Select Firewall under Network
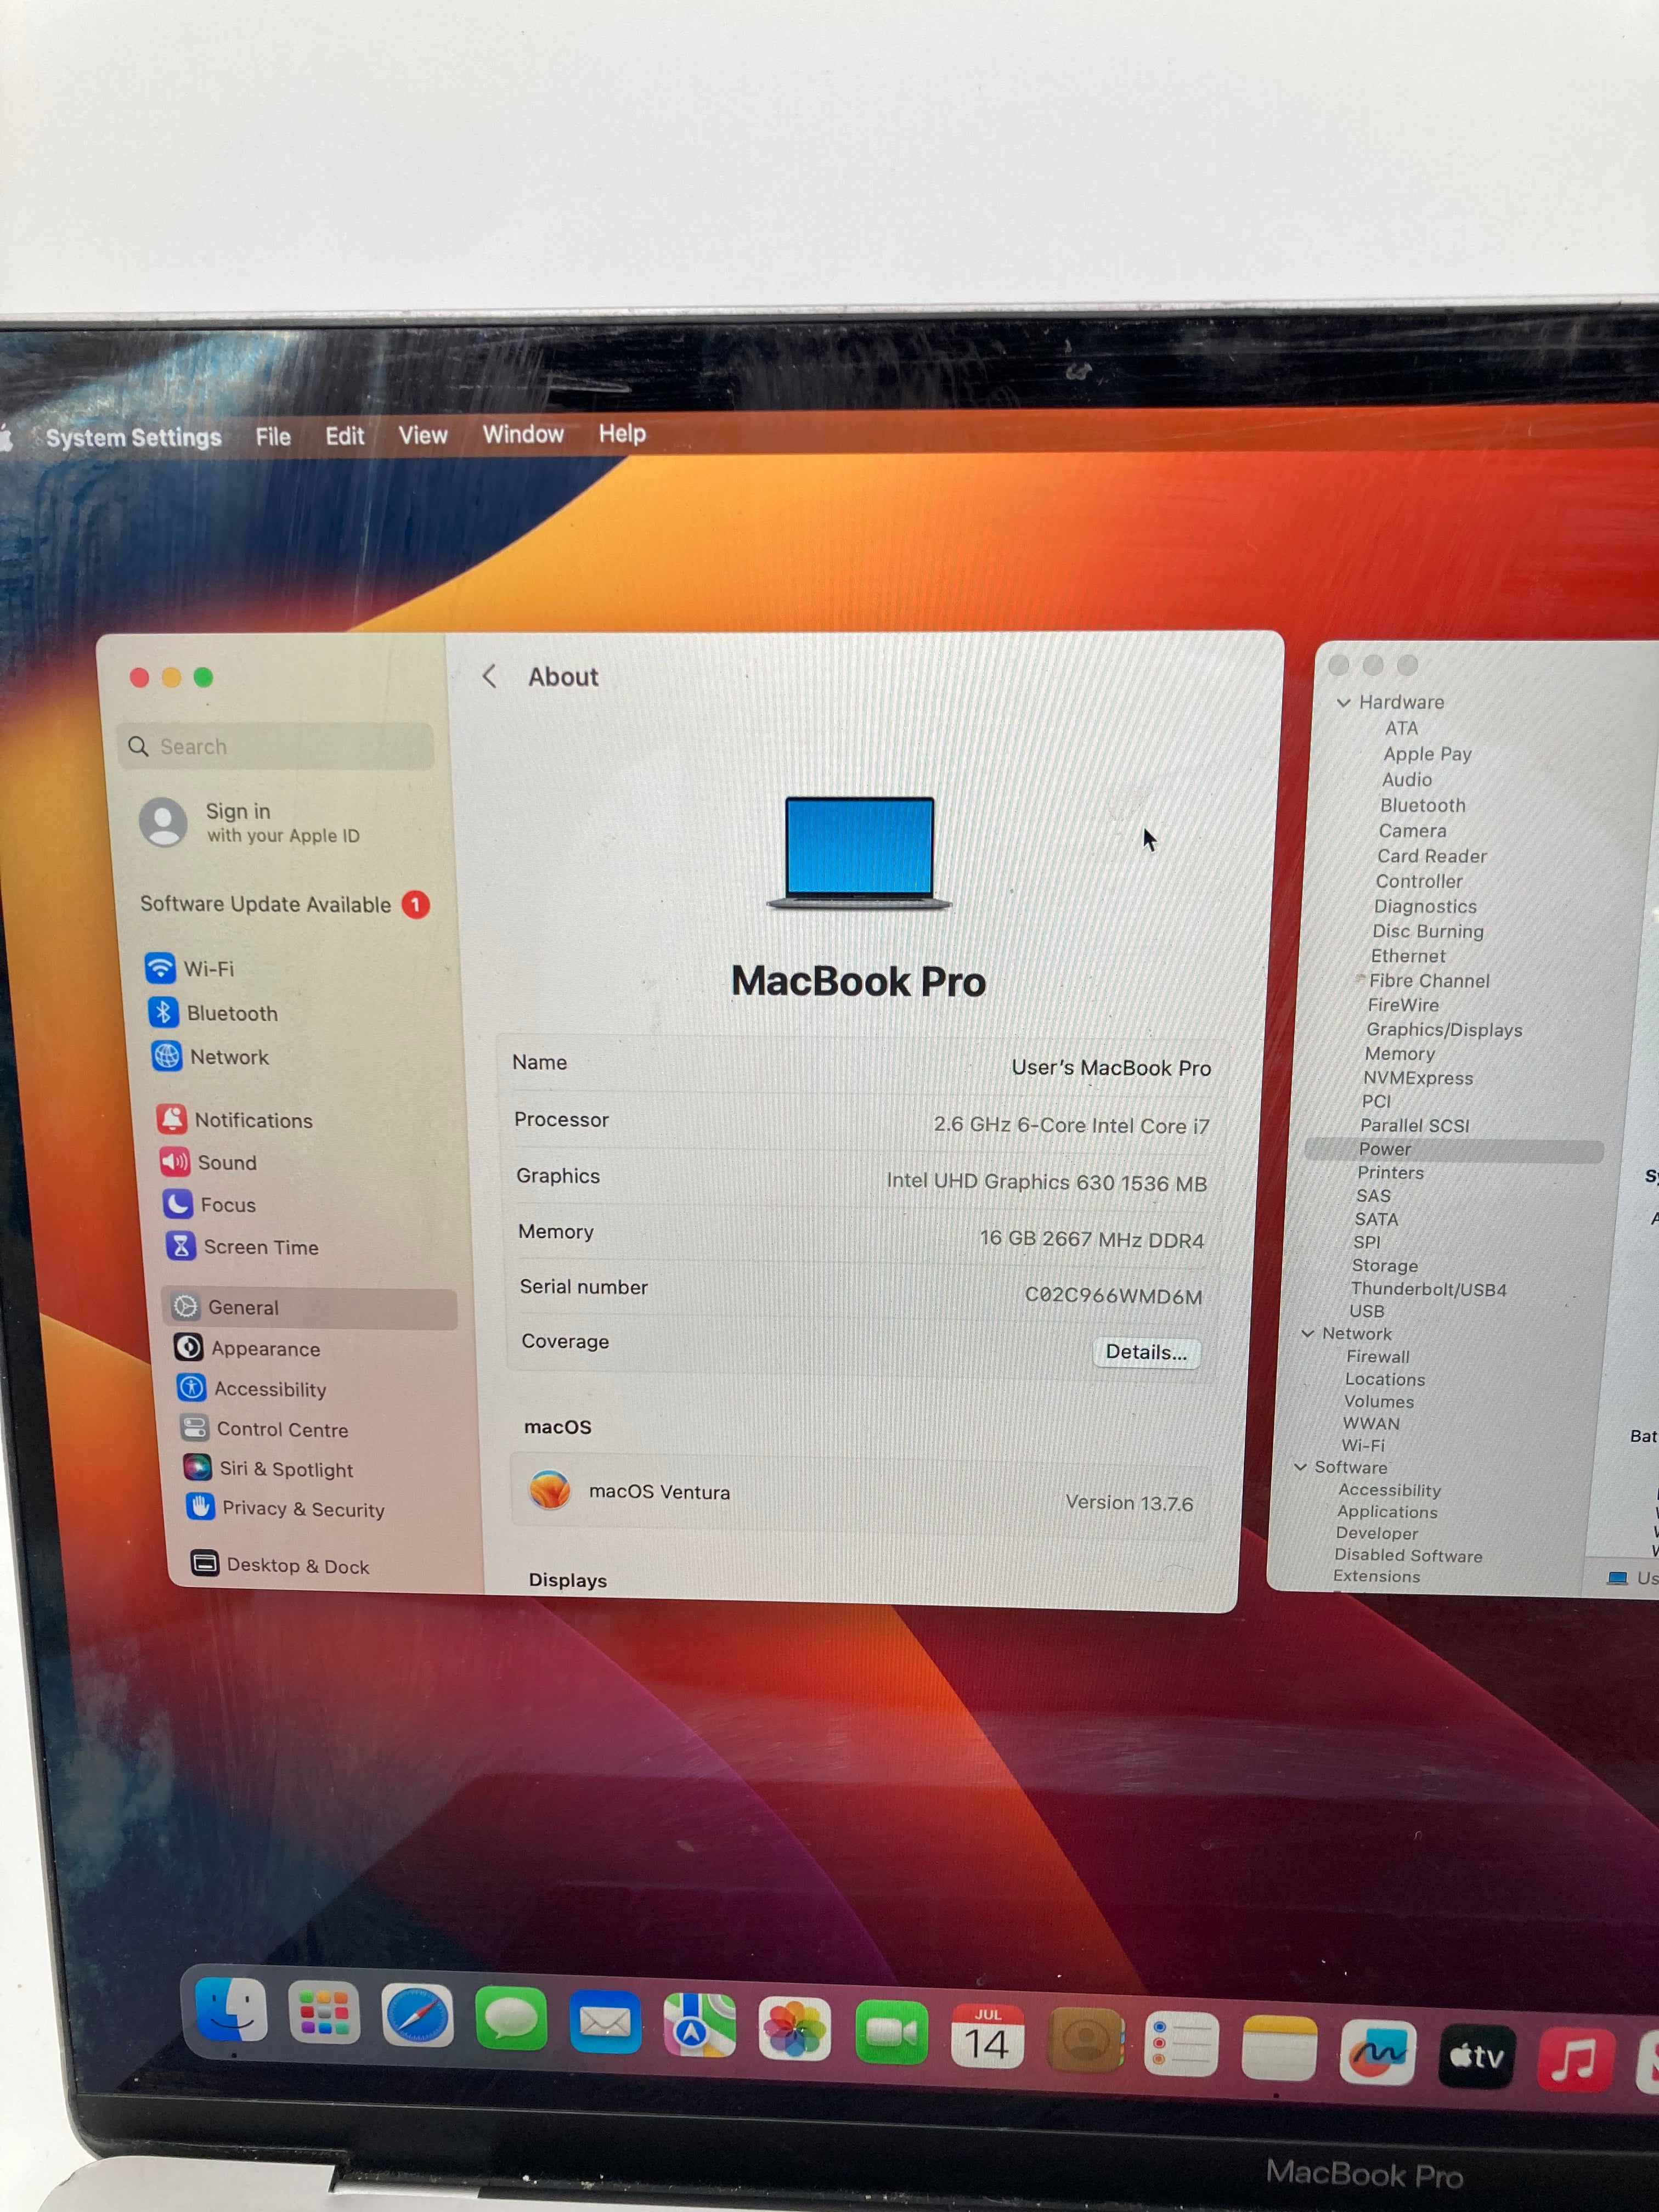Screen dimensions: 1659x2212 coord(1377,1356)
